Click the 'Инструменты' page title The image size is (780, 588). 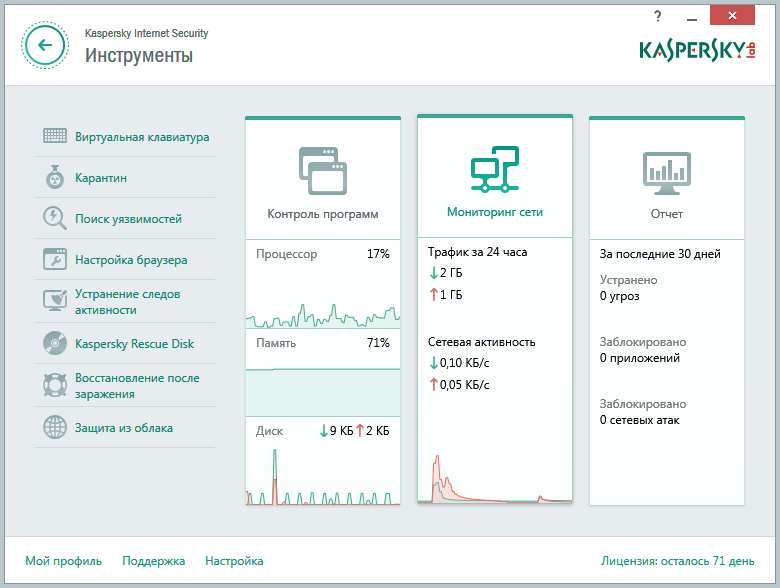tap(139, 55)
